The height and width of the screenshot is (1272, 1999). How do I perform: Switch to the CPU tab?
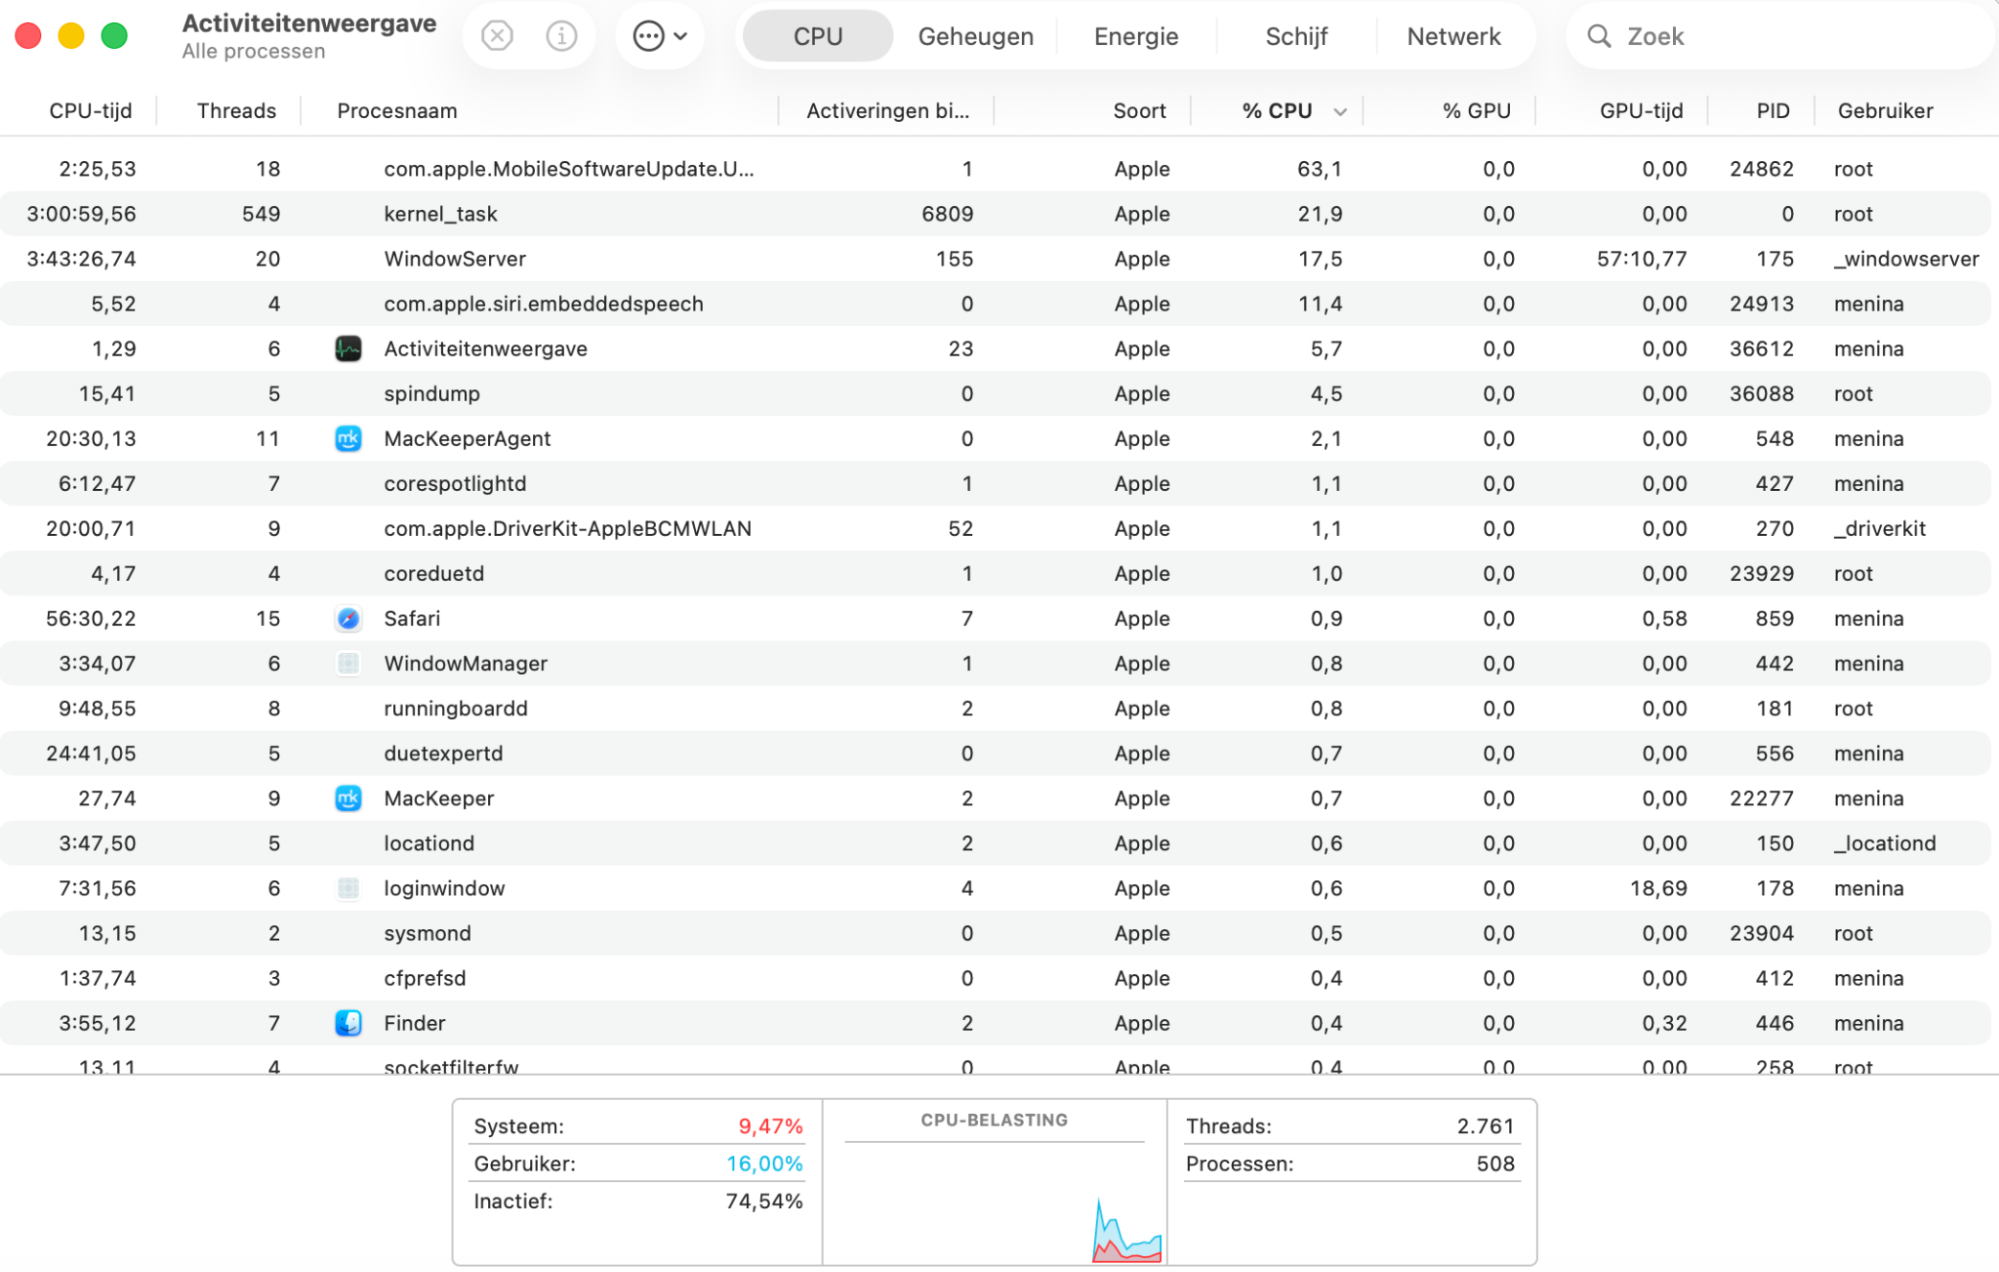pos(818,36)
